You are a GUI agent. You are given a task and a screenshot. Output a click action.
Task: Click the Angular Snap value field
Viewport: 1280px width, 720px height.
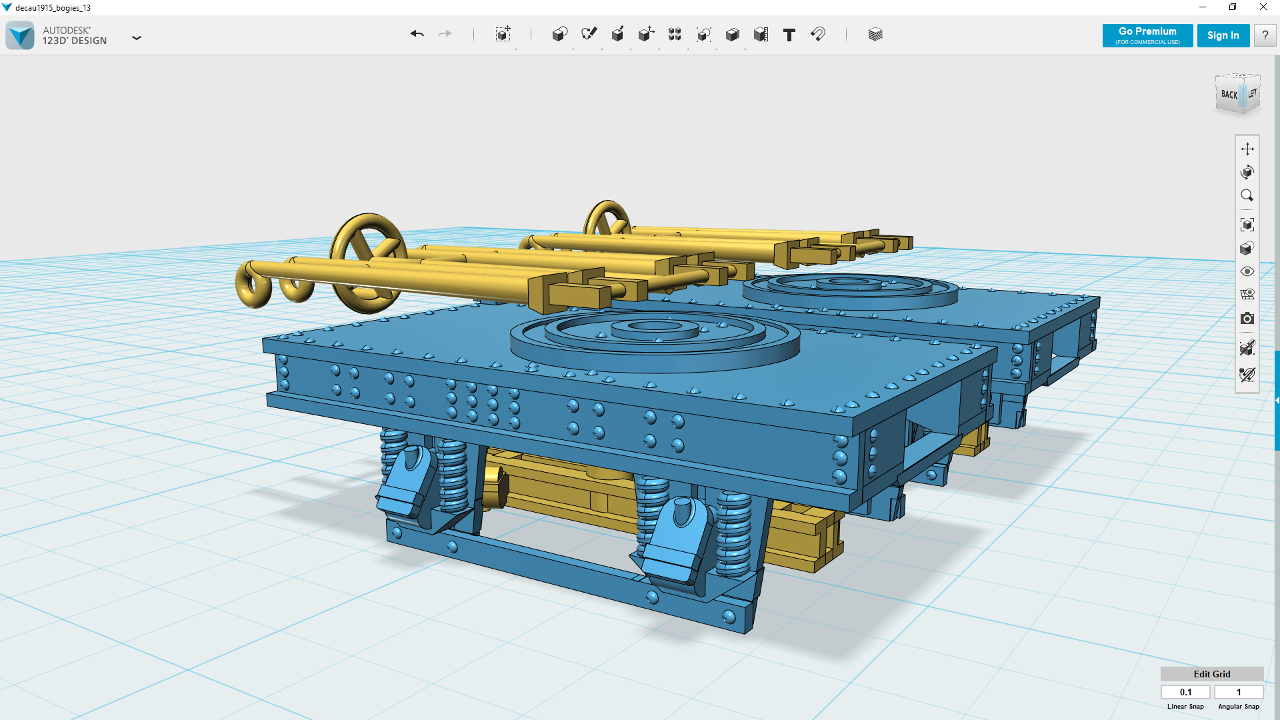1239,692
